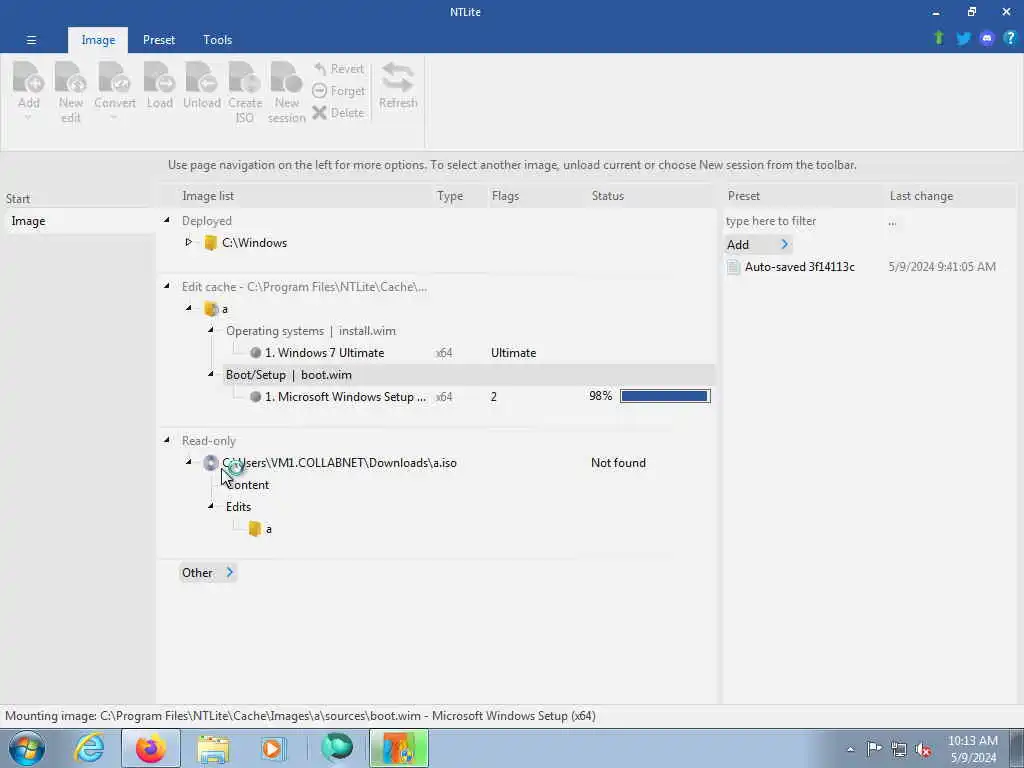Click the Preset column header
Image resolution: width=1024 pixels, height=768 pixels.
(743, 196)
